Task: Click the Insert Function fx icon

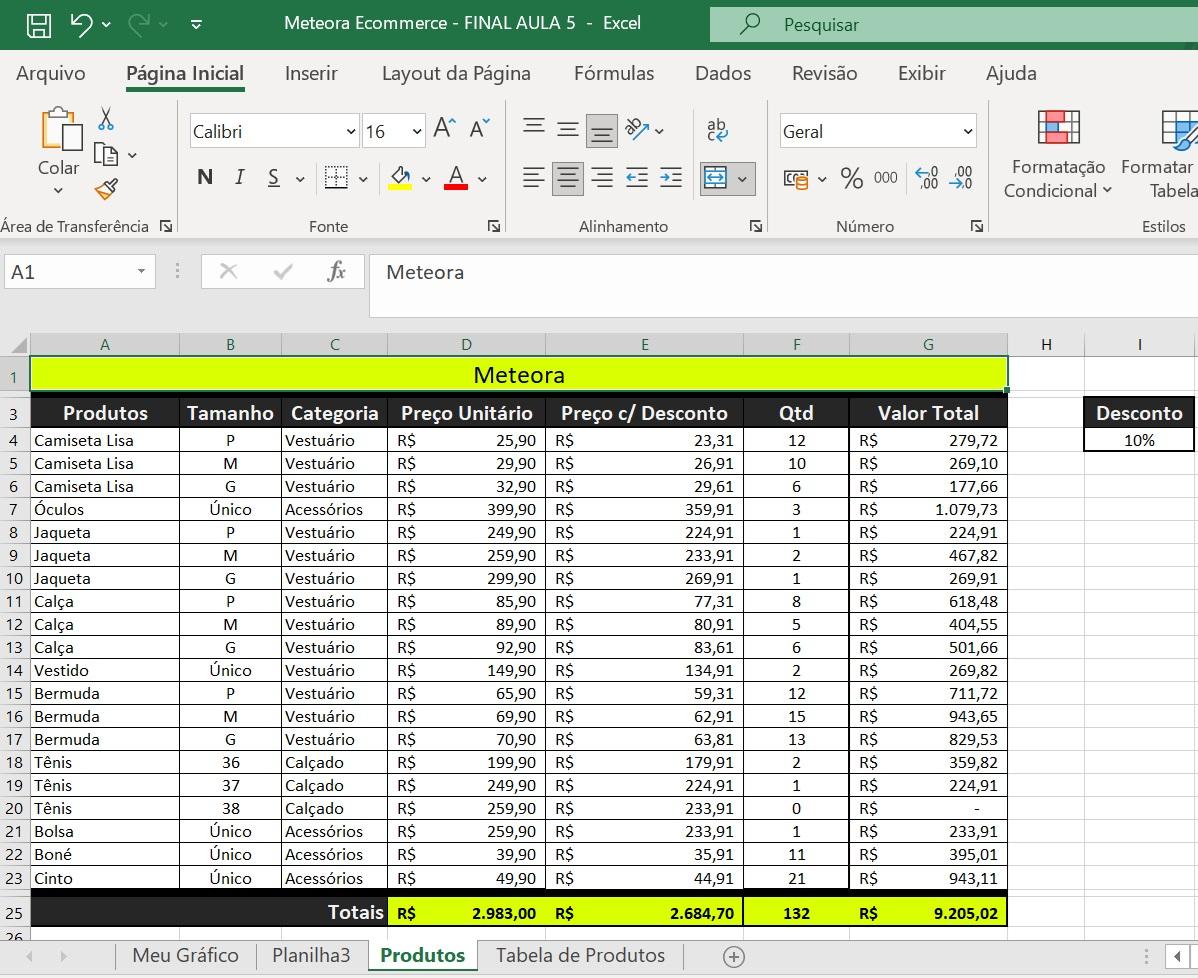Action: click(x=337, y=271)
